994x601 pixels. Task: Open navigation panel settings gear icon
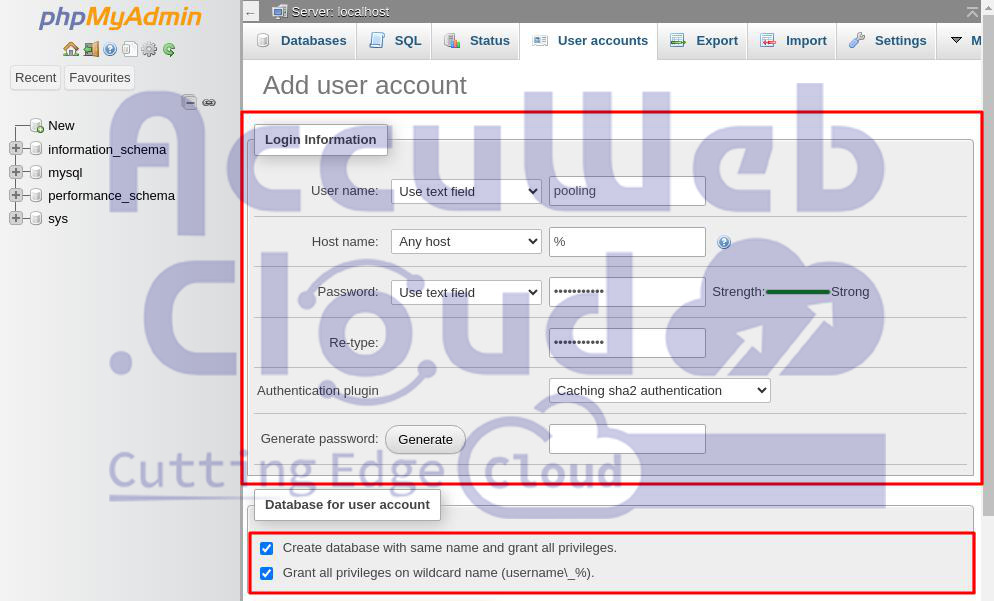149,49
